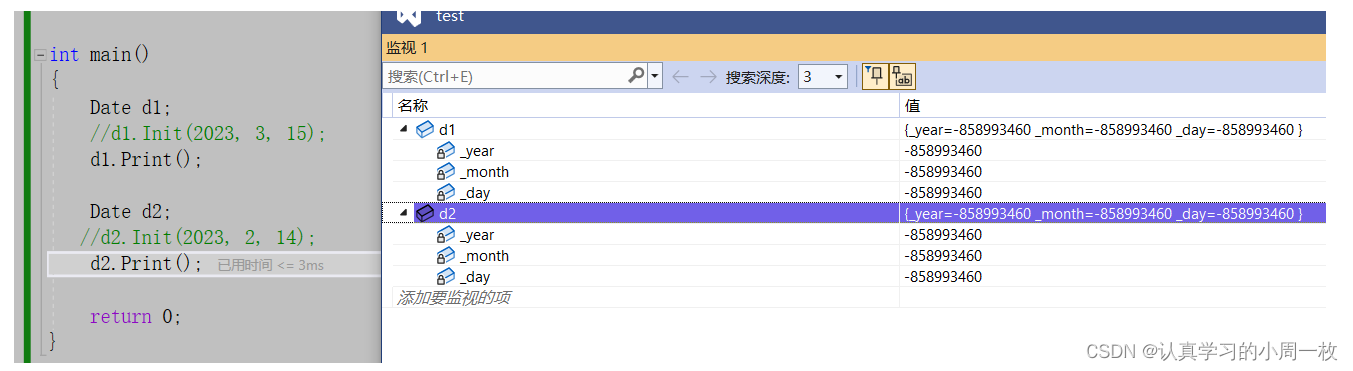The height and width of the screenshot is (371, 1353).
Task: Select the d1 row name
Action: 447,130
